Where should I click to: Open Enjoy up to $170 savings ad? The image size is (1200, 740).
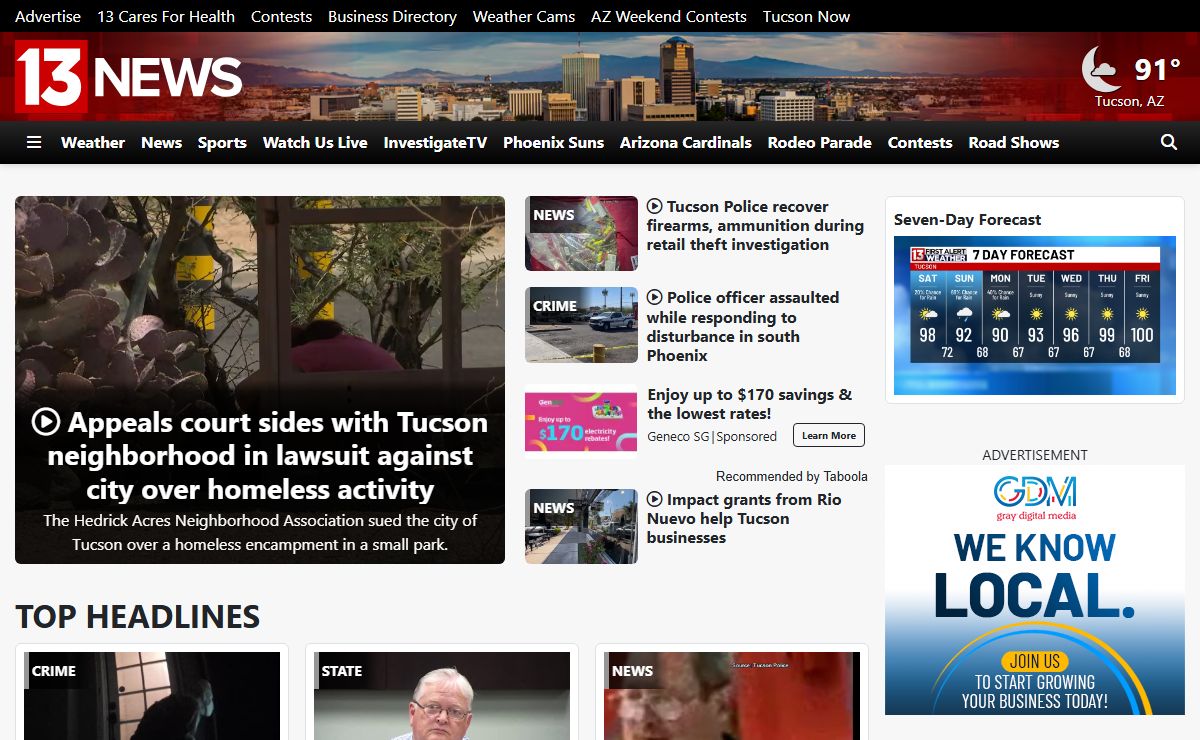point(750,404)
